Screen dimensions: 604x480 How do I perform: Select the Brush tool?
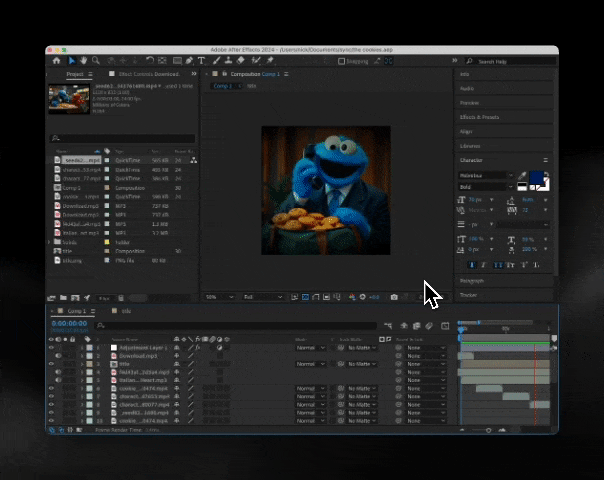(216, 60)
